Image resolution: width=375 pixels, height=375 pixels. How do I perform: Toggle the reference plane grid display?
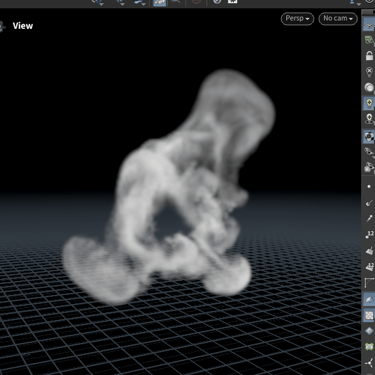(x=369, y=26)
